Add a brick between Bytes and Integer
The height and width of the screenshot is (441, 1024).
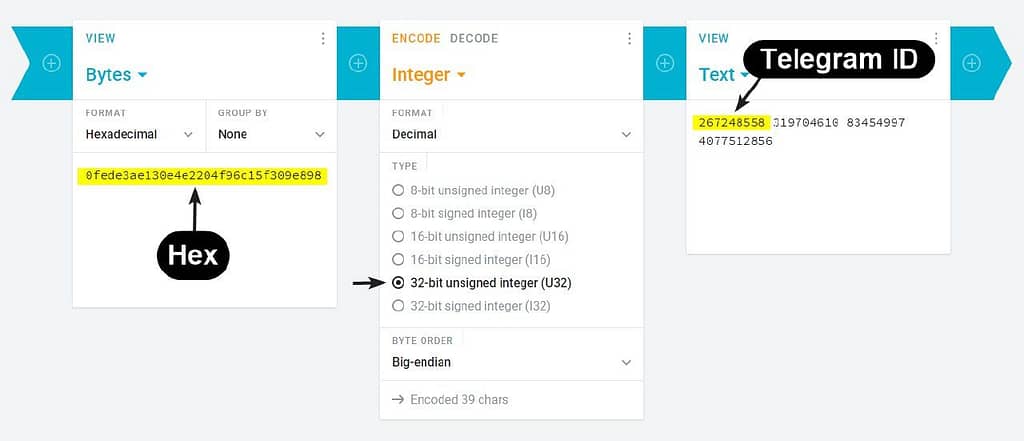358,63
